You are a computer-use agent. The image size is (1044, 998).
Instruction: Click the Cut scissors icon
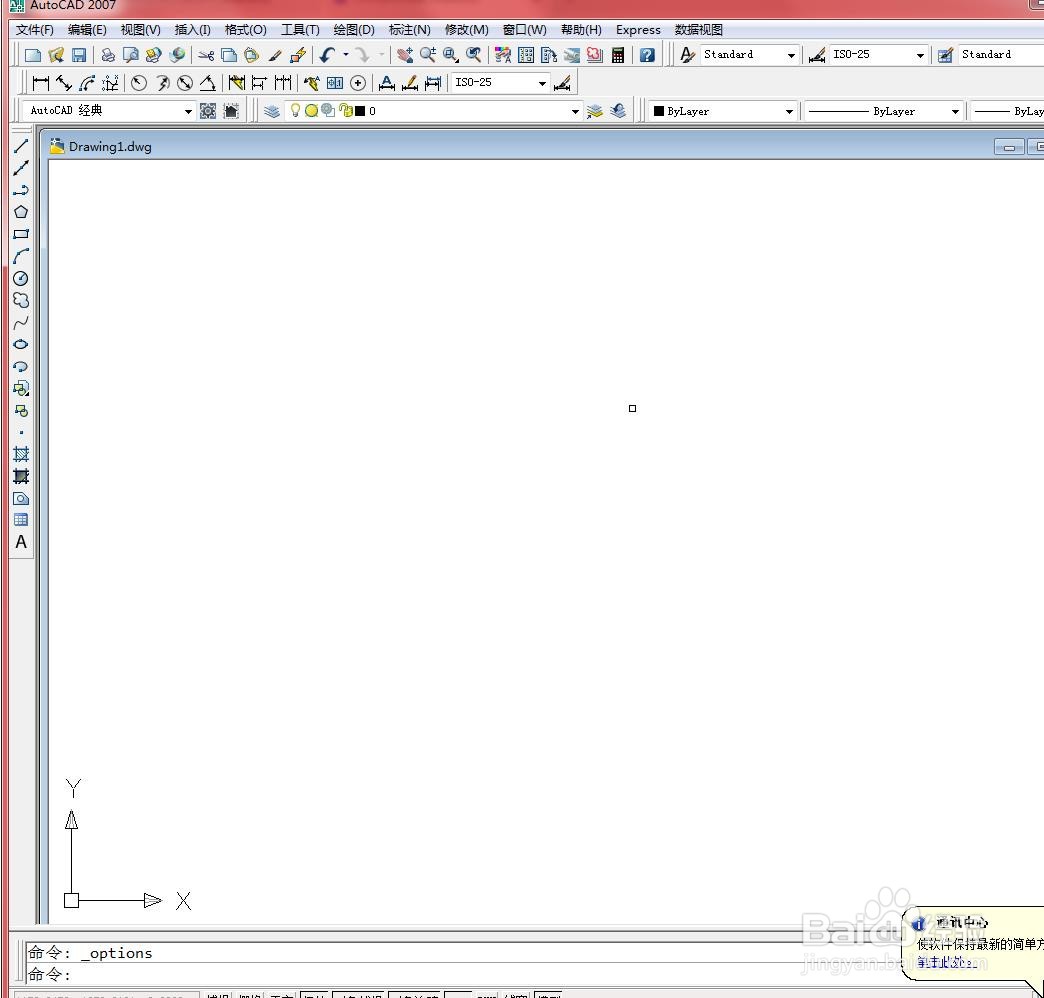tap(206, 55)
